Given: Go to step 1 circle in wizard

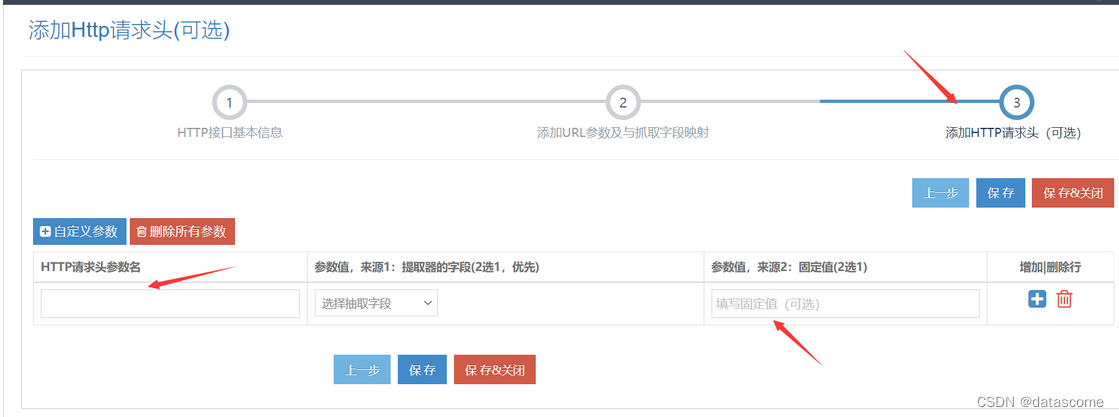Looking at the screenshot, I should [229, 103].
